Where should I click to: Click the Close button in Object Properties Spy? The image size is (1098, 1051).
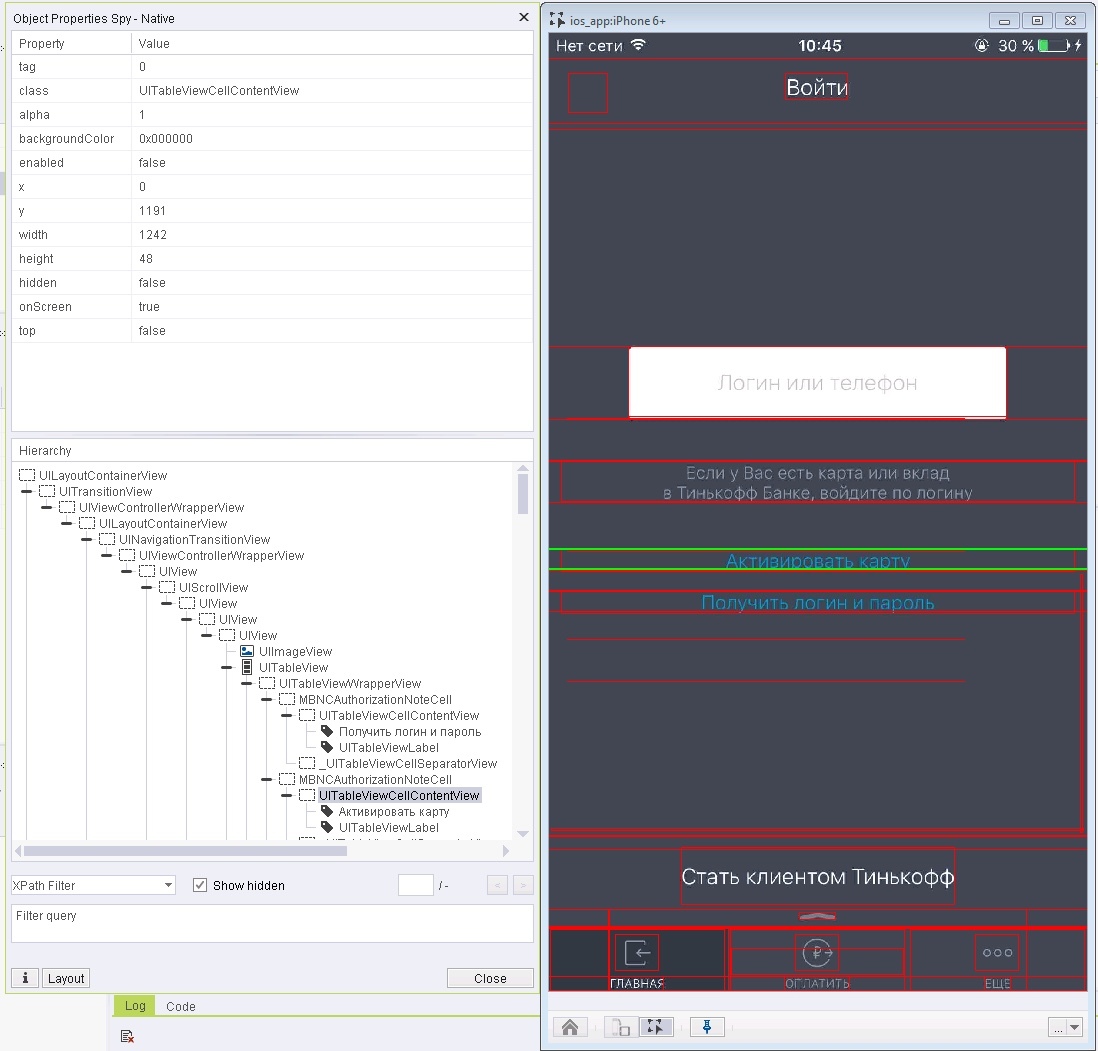[x=490, y=977]
